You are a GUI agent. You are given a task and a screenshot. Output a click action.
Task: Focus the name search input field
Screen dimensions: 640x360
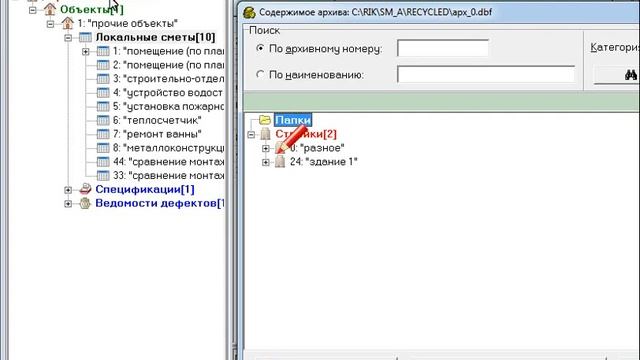tap(486, 74)
